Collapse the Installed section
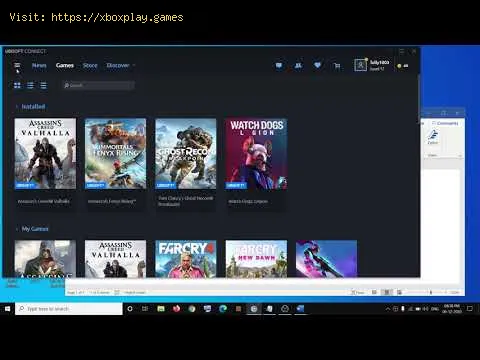480x360 pixels. (17, 107)
